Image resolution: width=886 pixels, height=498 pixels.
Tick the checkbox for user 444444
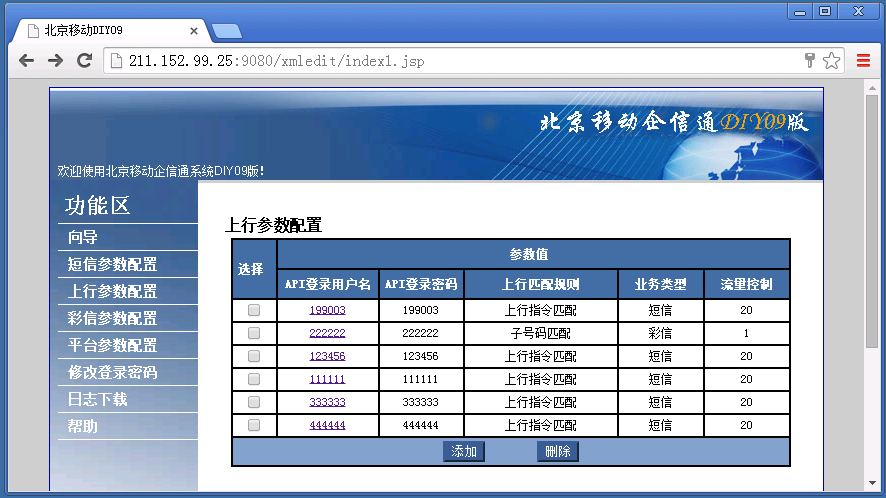tap(254, 425)
